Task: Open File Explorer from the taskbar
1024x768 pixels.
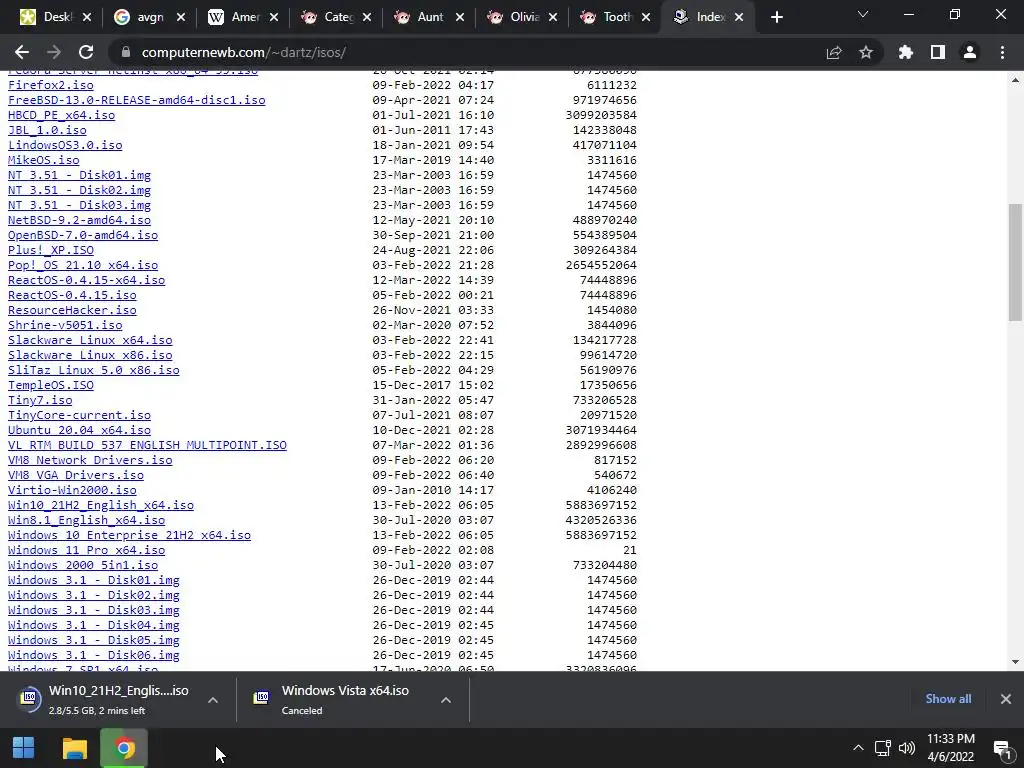Action: pyautogui.click(x=74, y=748)
